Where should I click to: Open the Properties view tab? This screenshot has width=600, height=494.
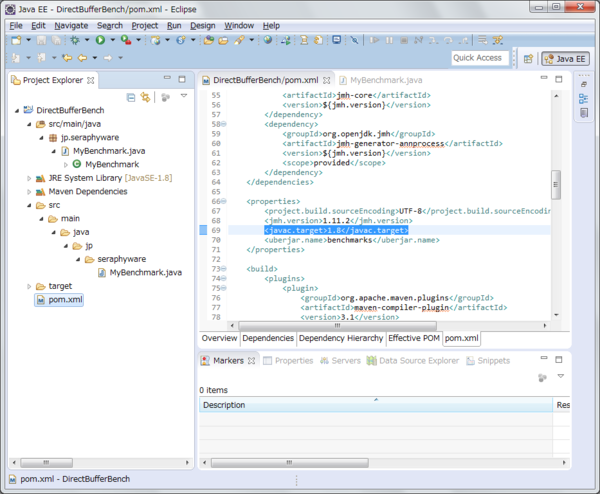click(288, 361)
